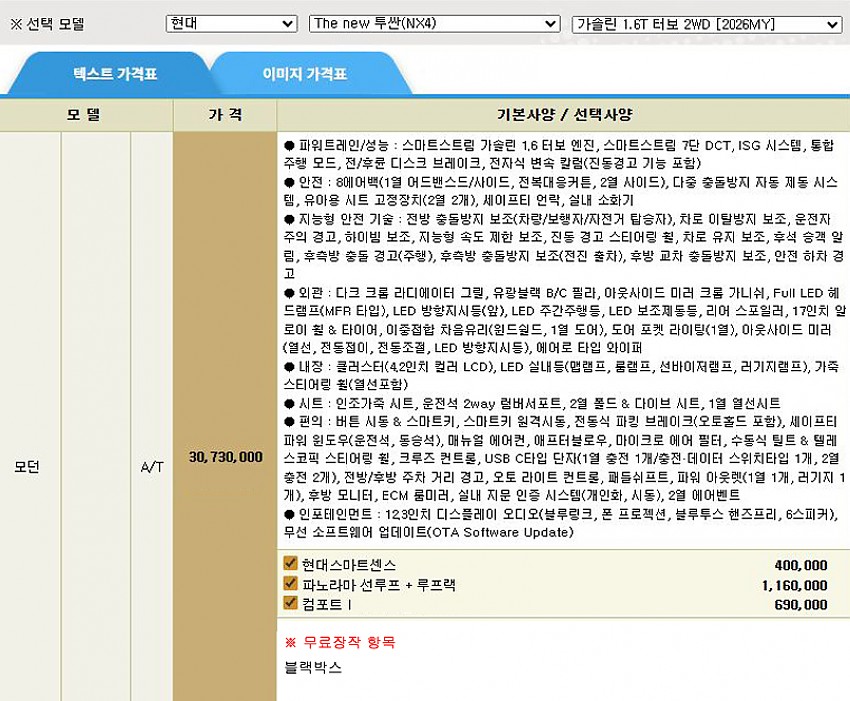The image size is (850, 701).
Task: Open the 가솔린 1.6T 터보 2WD dropdown
Action: [x=705, y=24]
